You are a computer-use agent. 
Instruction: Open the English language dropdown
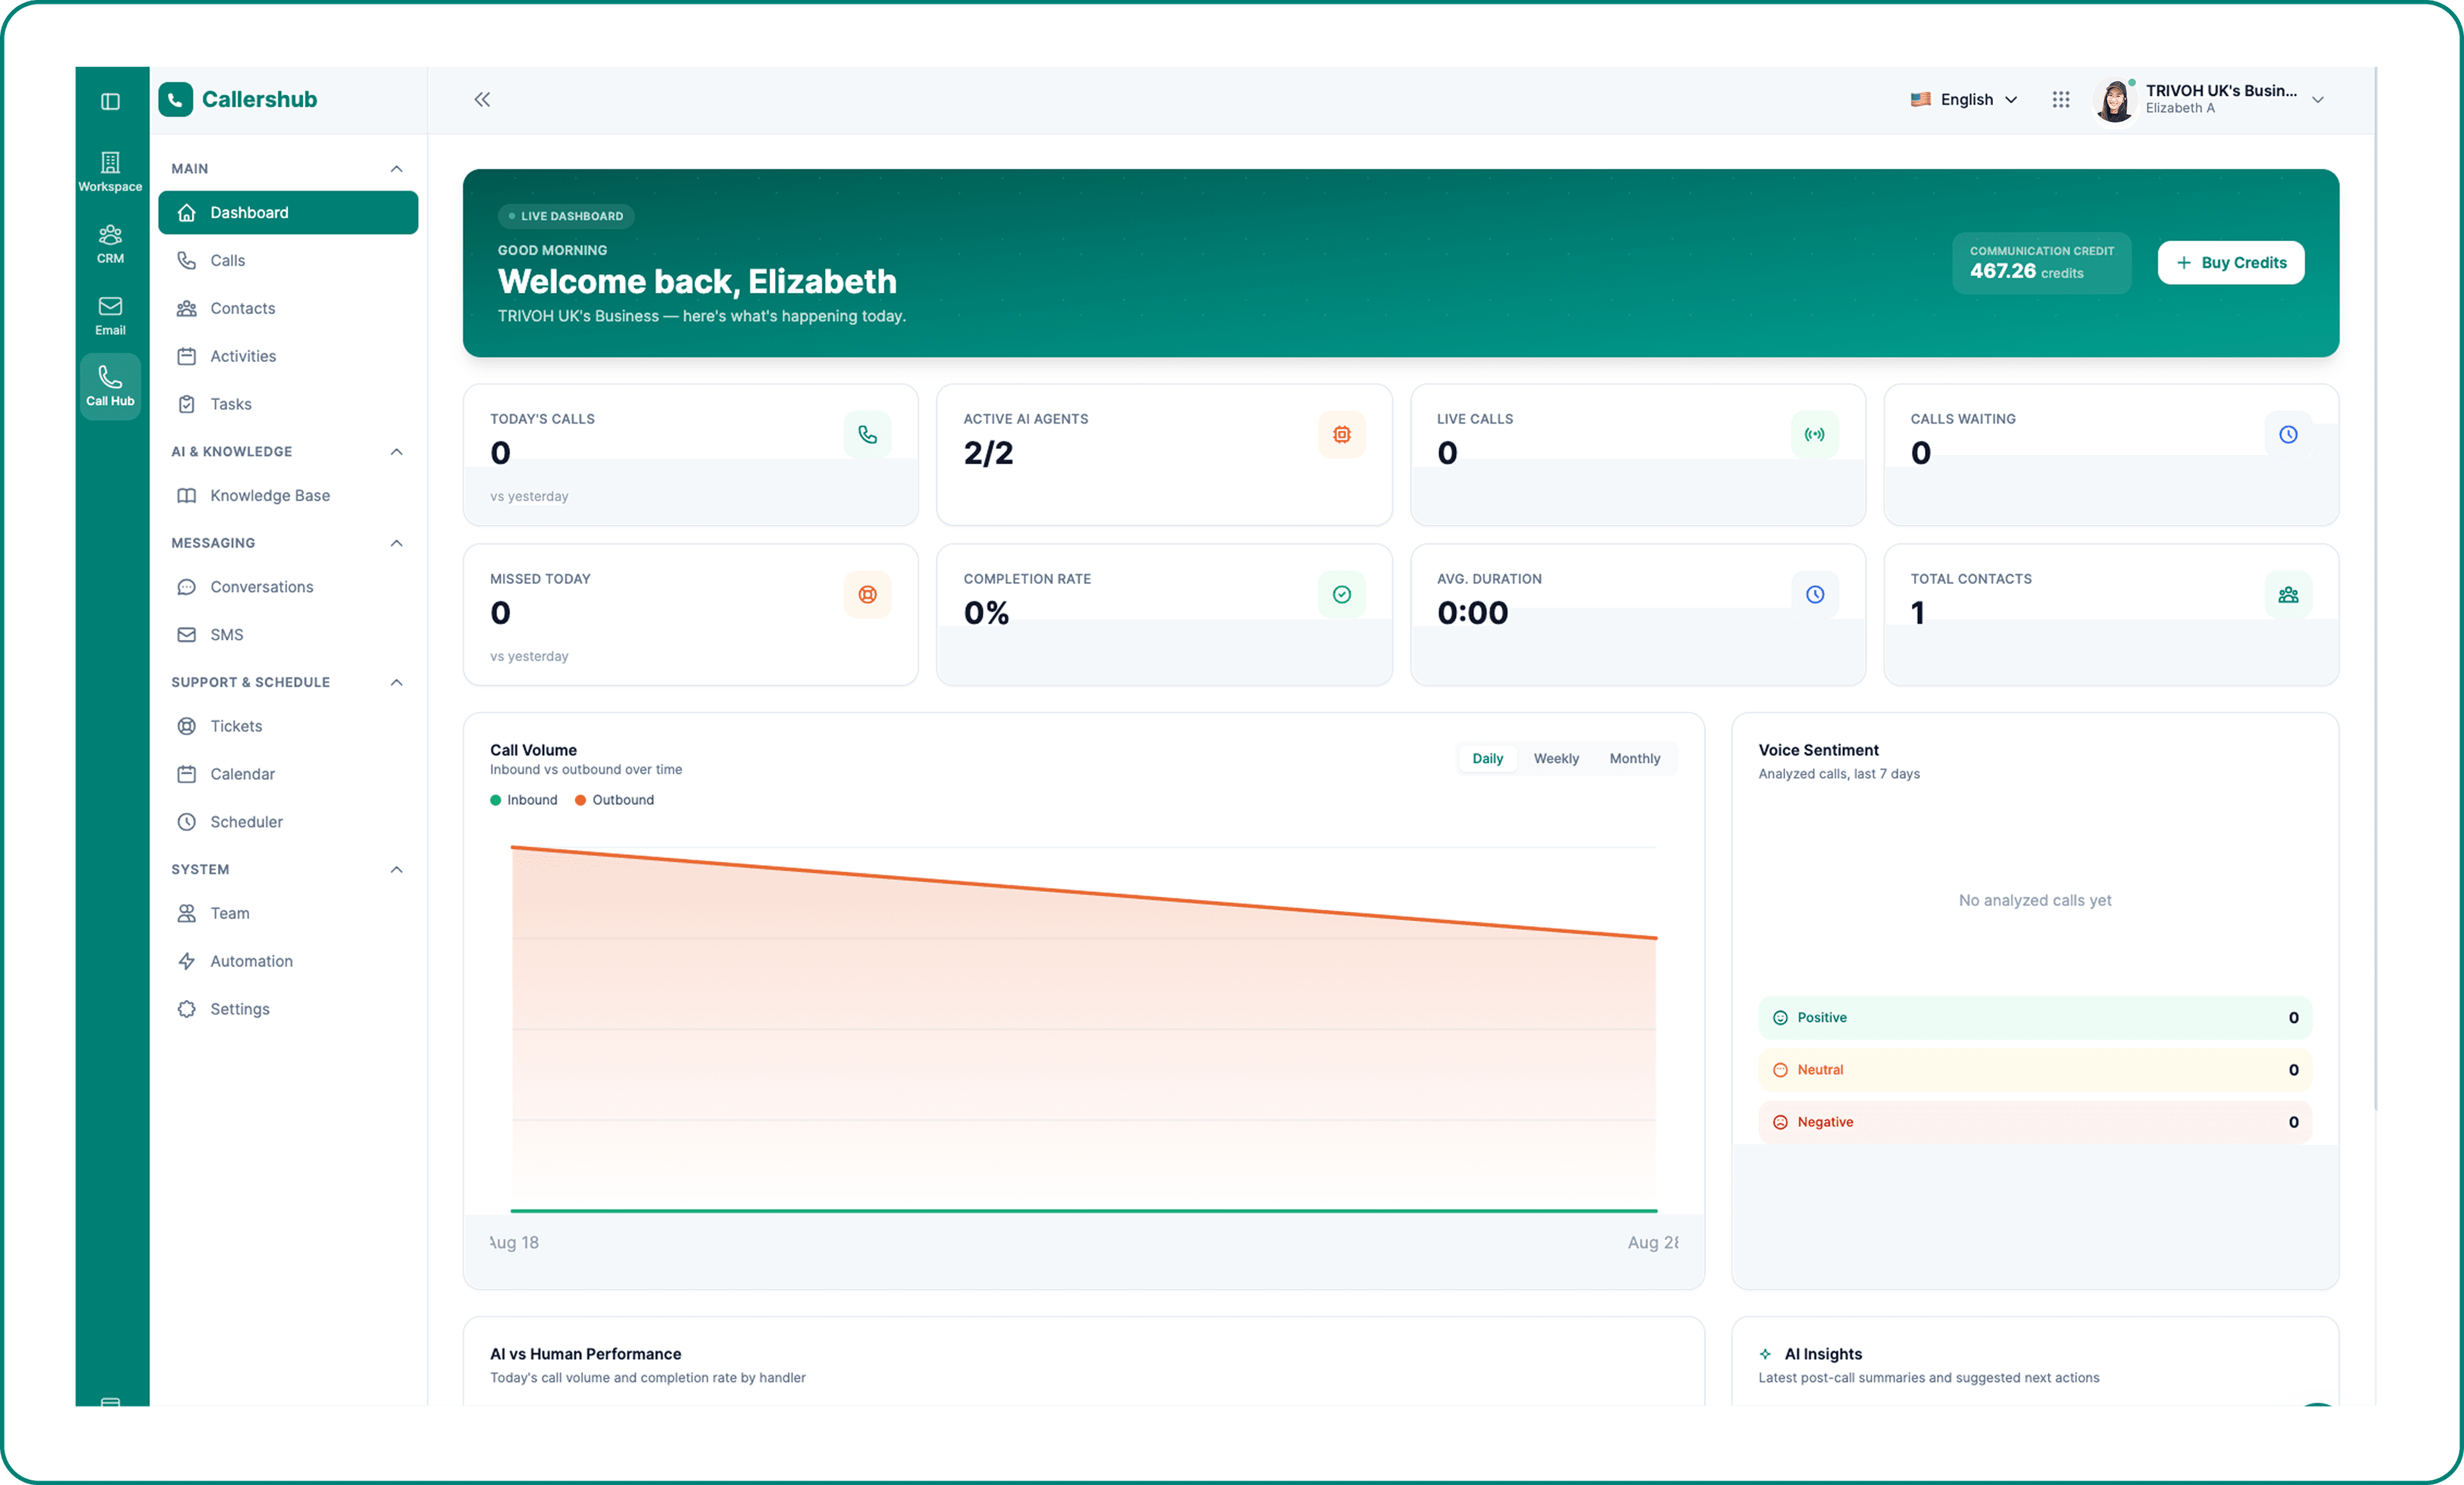coord(1964,99)
